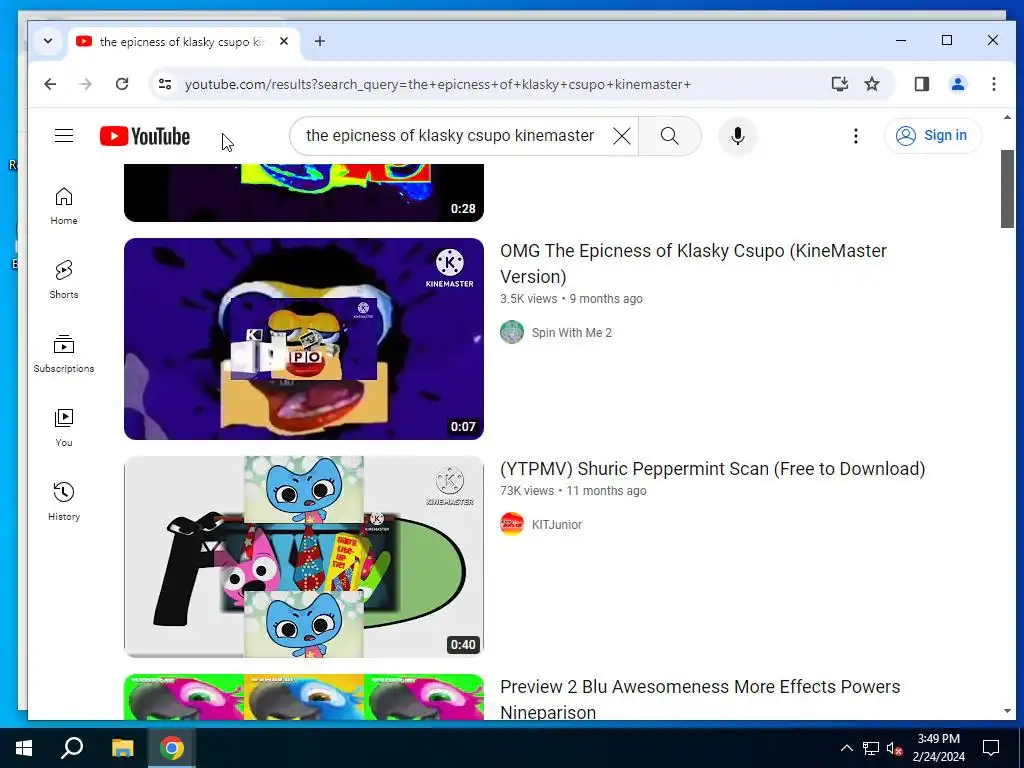The width and height of the screenshot is (1024, 768).
Task: Go forward in Chrome
Action: coord(86,84)
